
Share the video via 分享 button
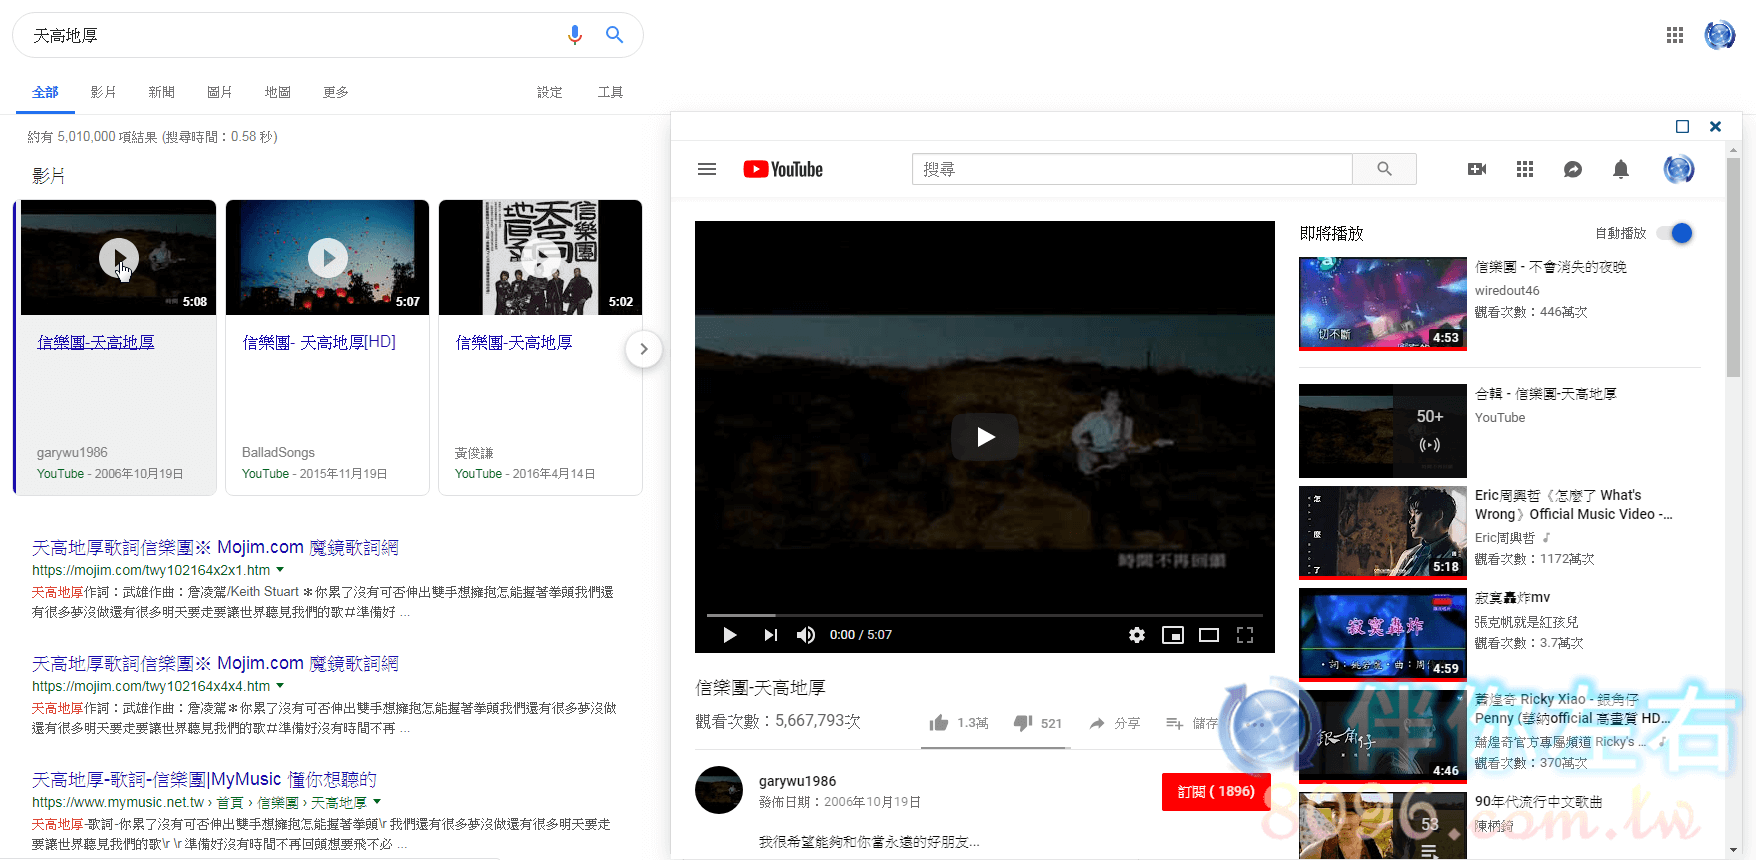click(x=1115, y=723)
